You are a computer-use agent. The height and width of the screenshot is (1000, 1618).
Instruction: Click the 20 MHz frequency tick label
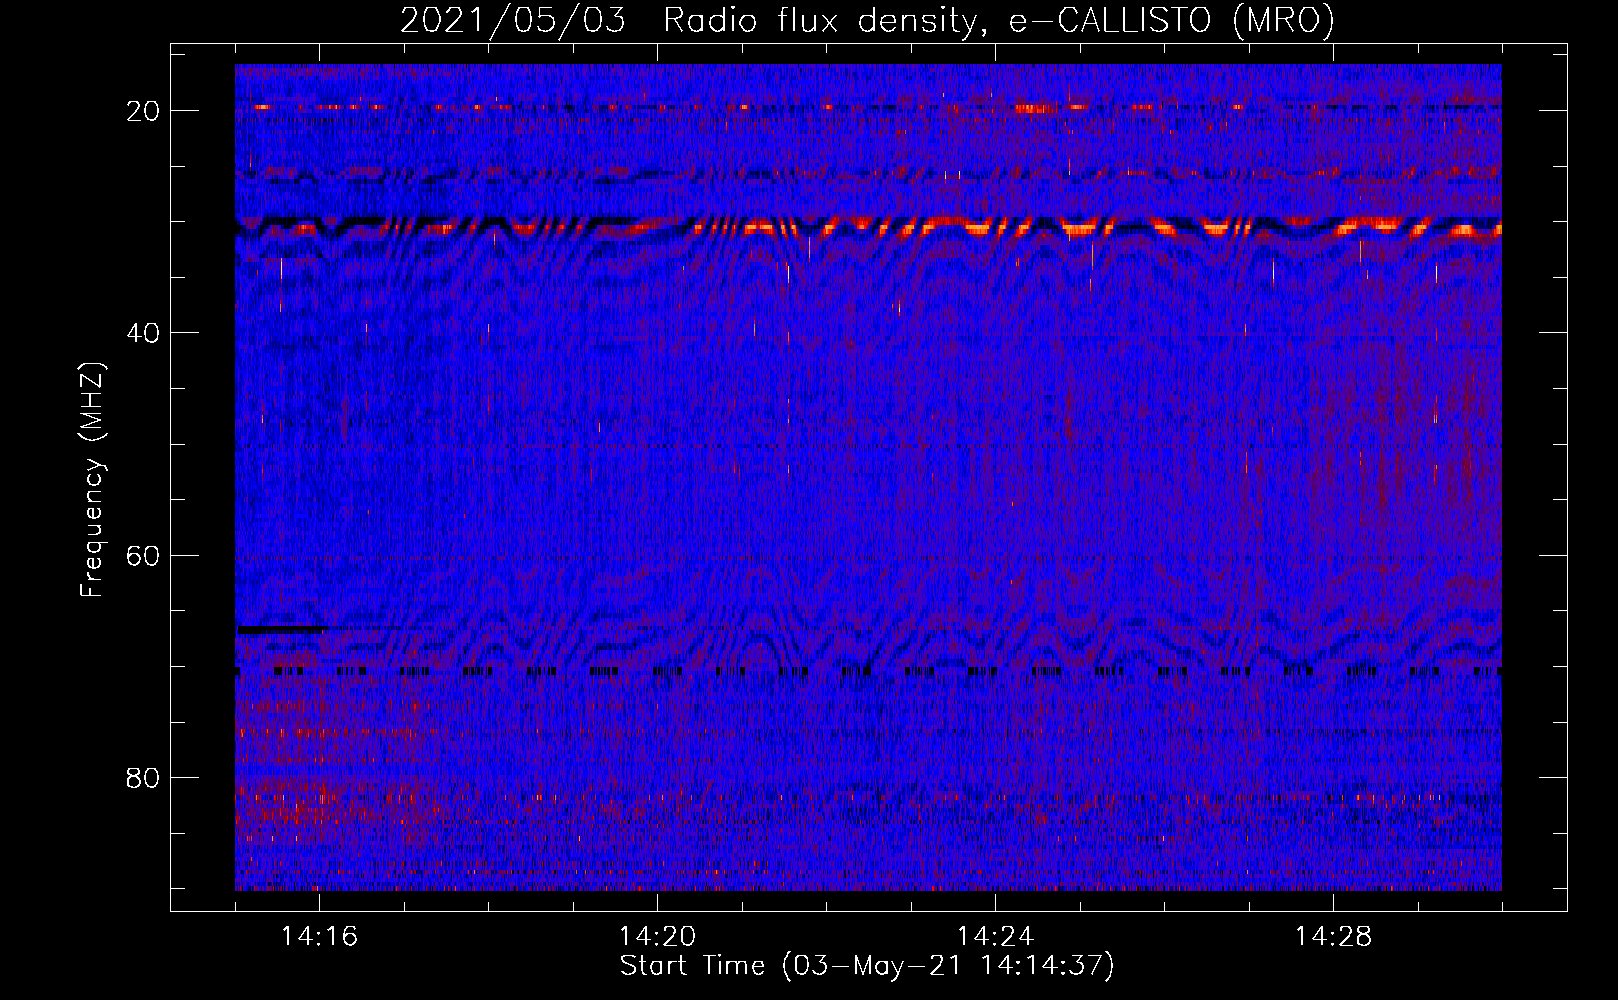click(x=143, y=111)
